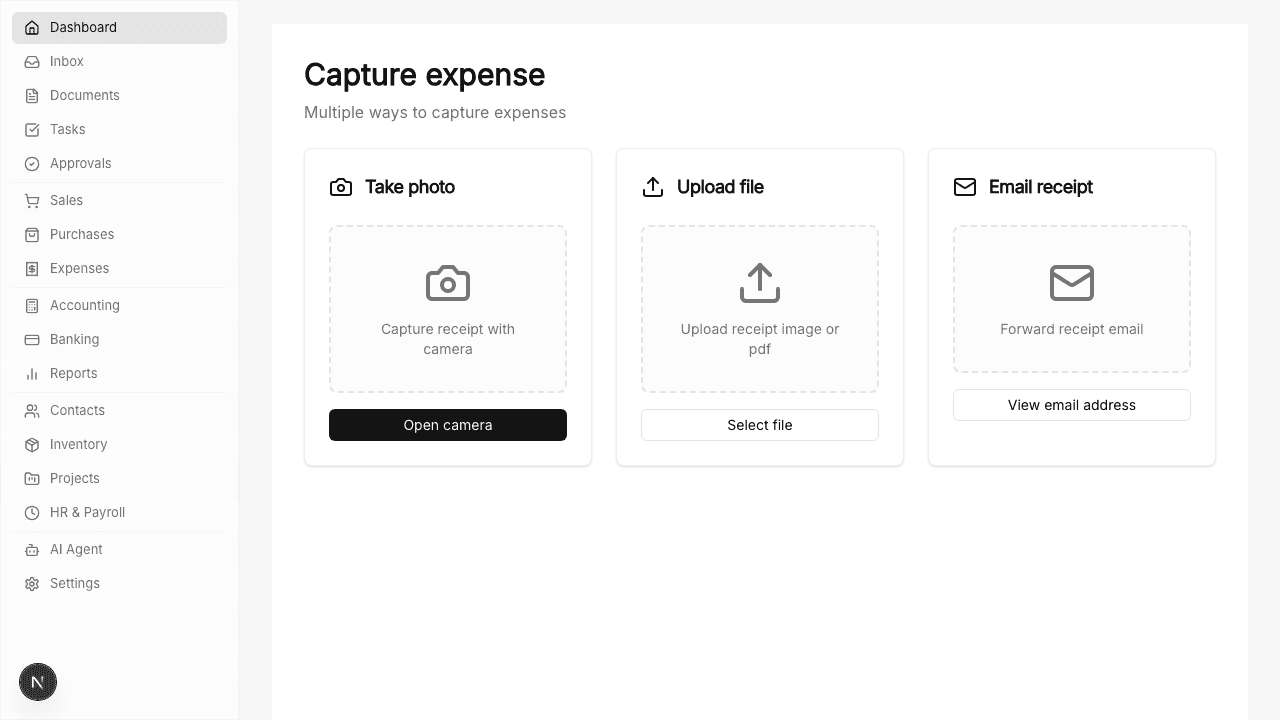The image size is (1280, 720).
Task: Click the AI Agent robot icon
Action: coord(32,550)
